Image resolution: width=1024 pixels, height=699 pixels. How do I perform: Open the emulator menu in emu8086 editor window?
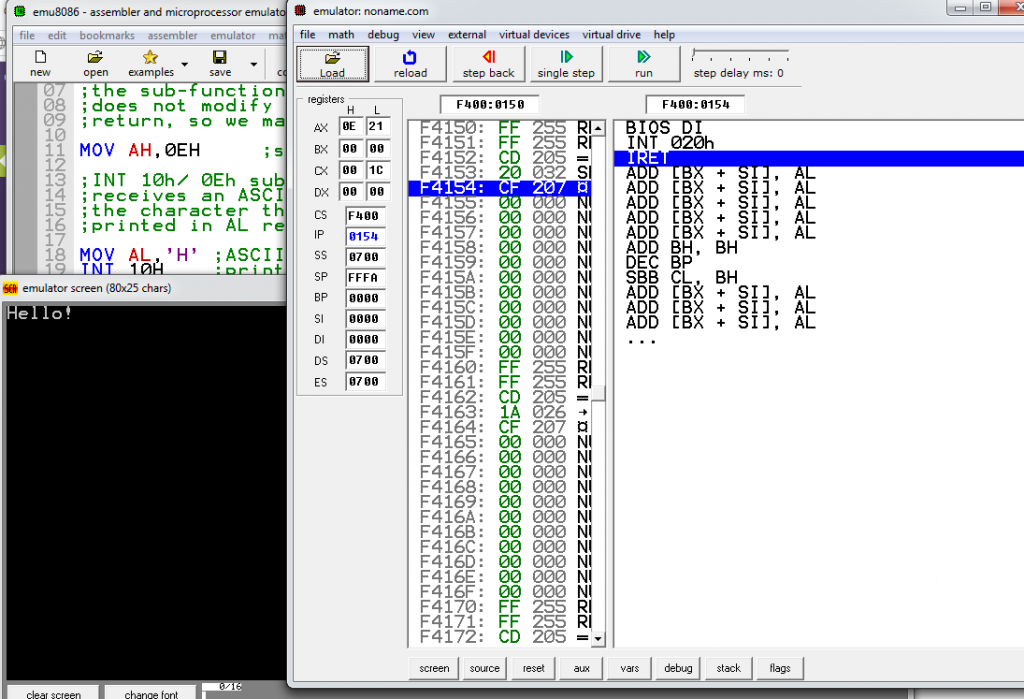[233, 35]
